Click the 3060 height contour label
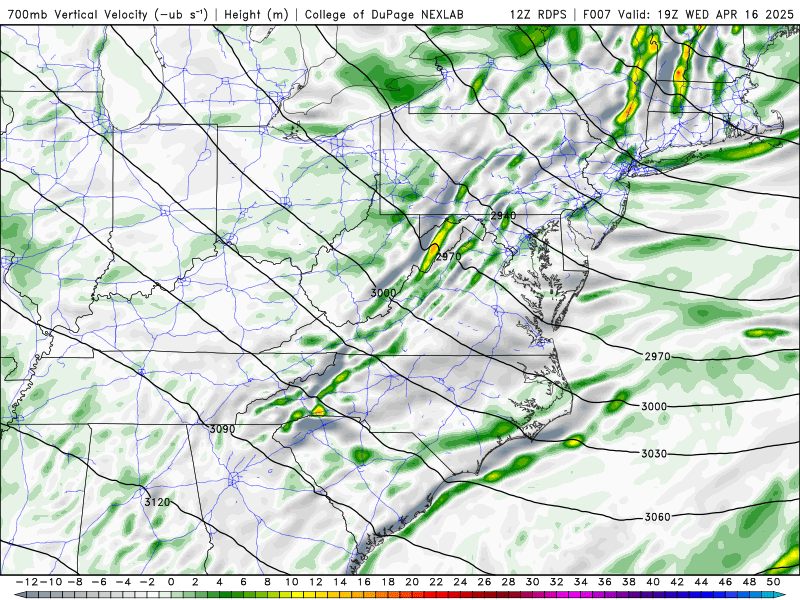800x600 pixels. (x=658, y=517)
